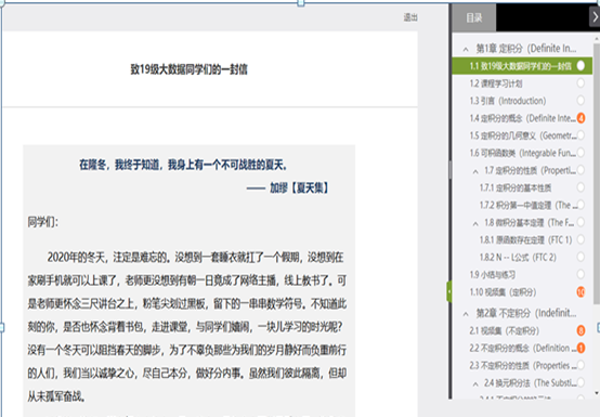
Task: Toggle completion circle for 1.9 小结与练习
Action: pyautogui.click(x=580, y=274)
